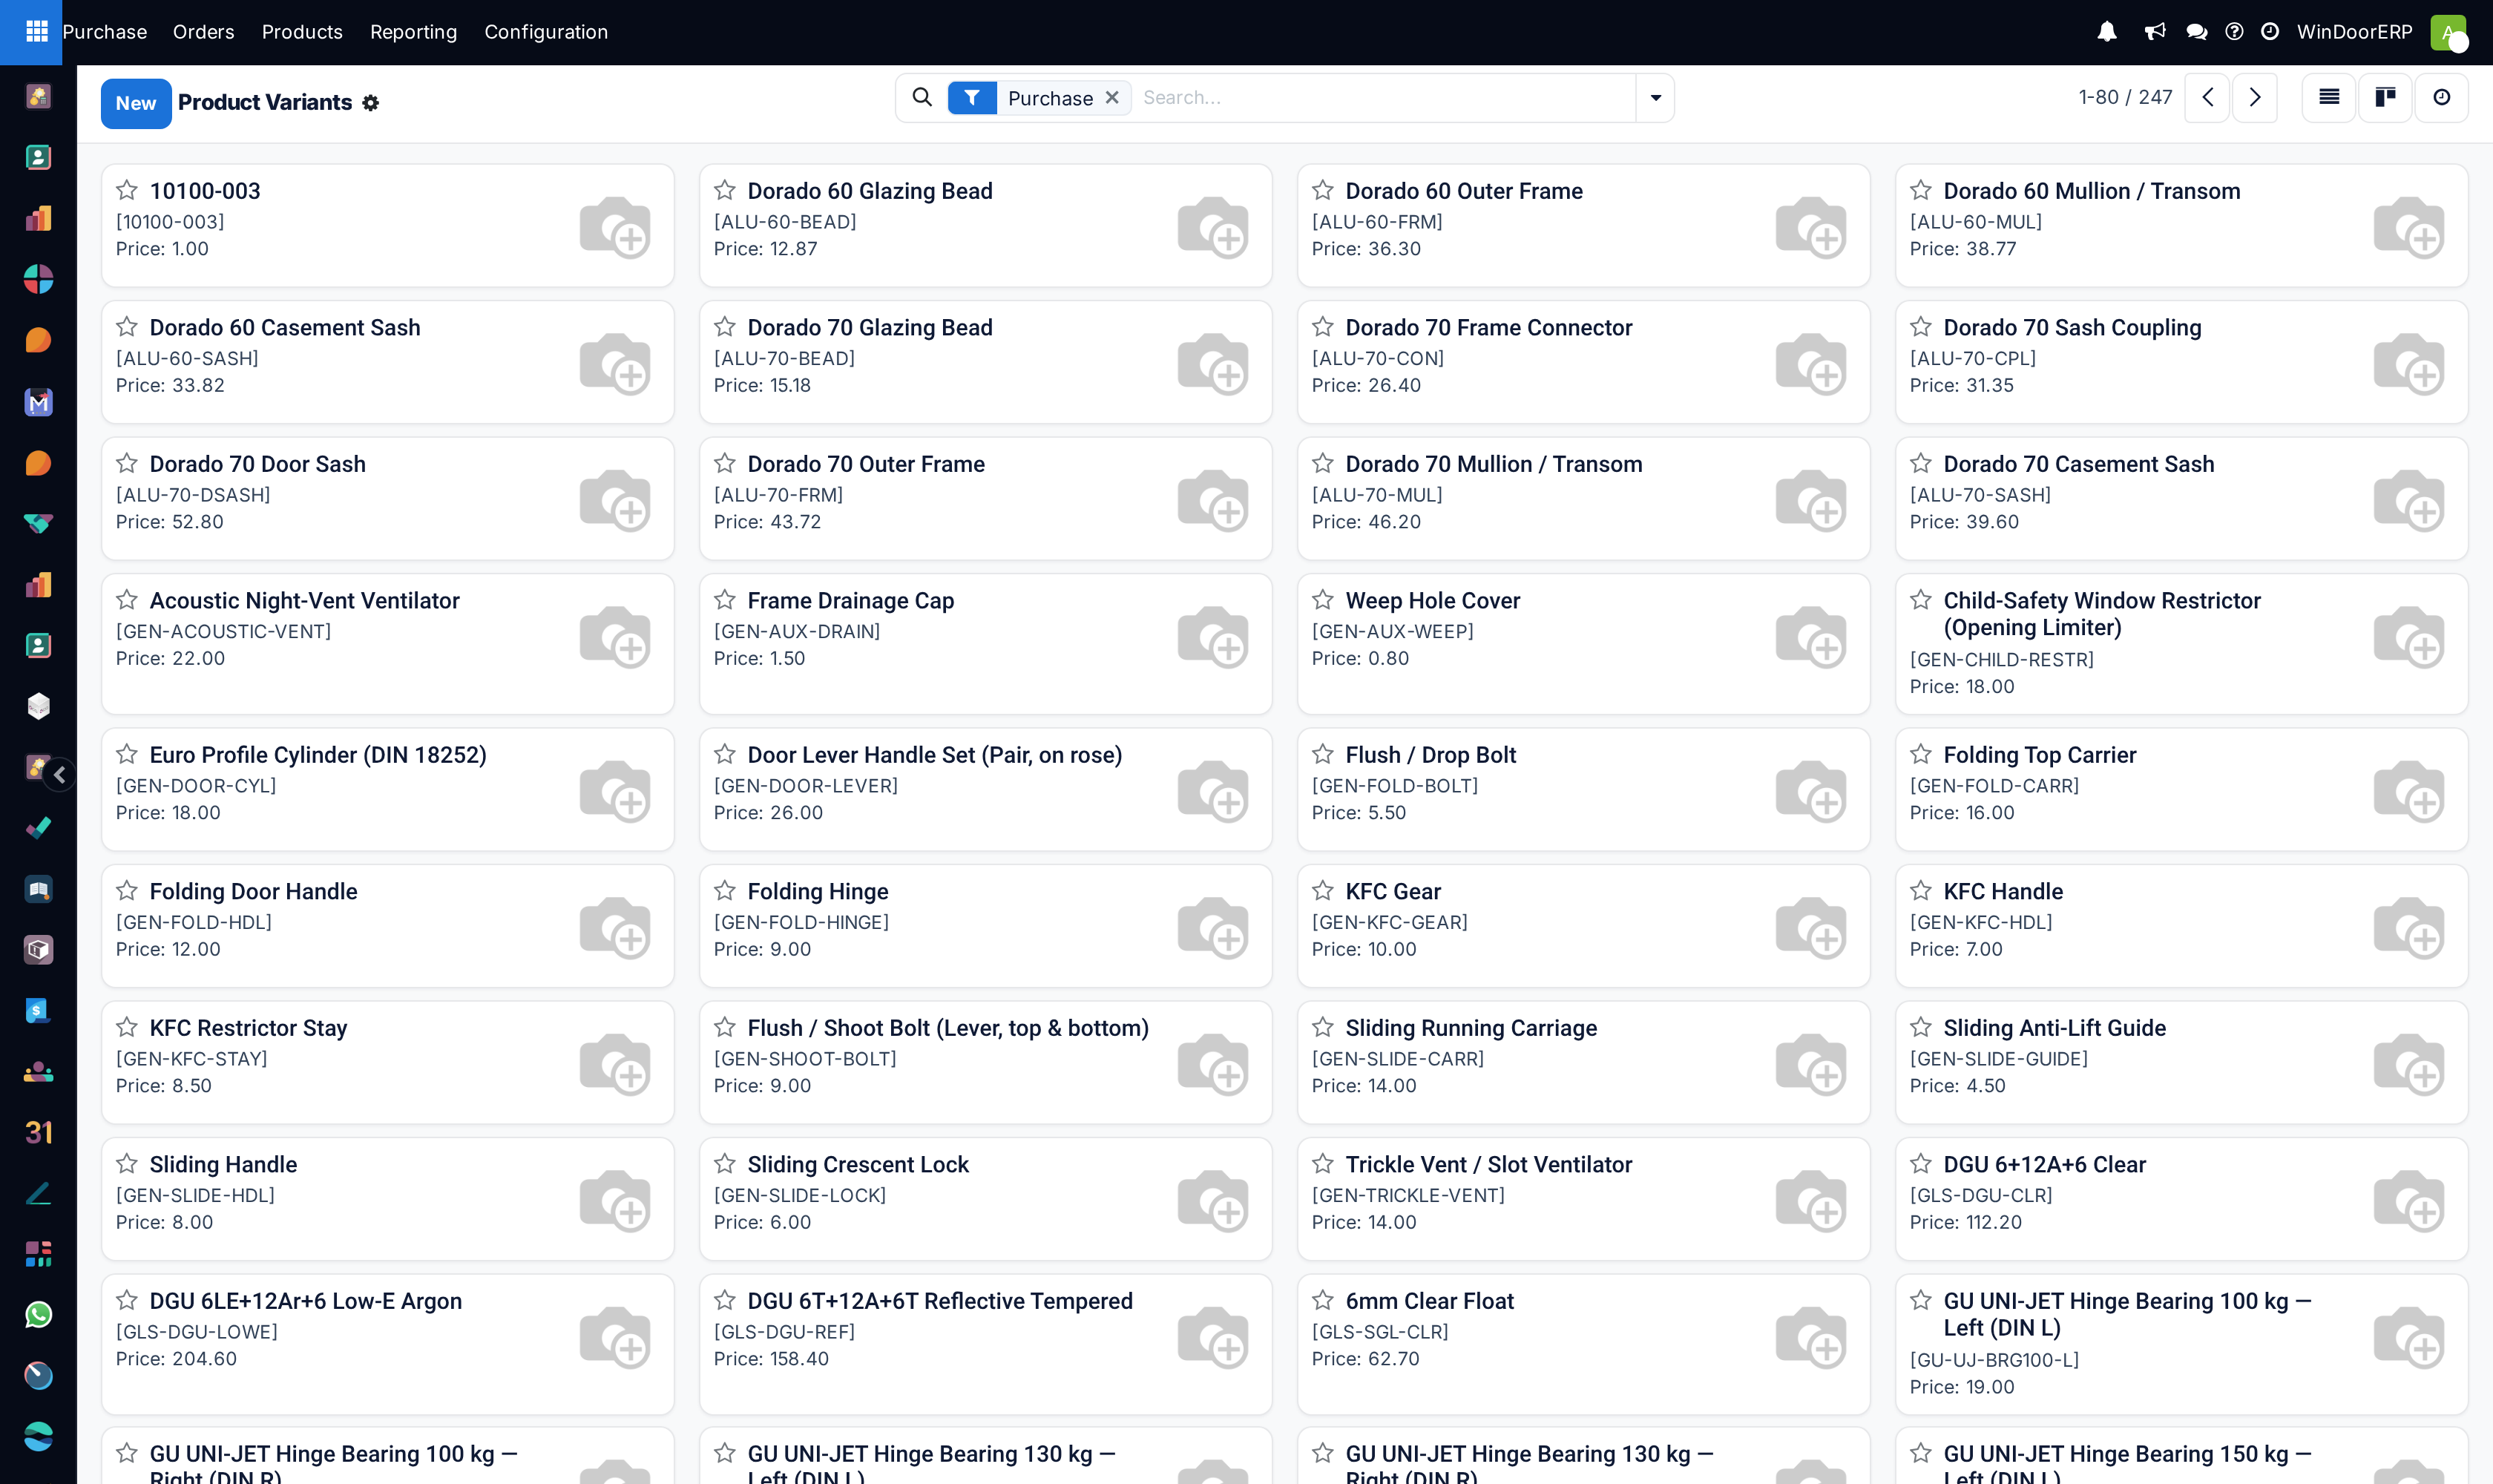Open Product Variants gear actions menu

click(x=371, y=103)
